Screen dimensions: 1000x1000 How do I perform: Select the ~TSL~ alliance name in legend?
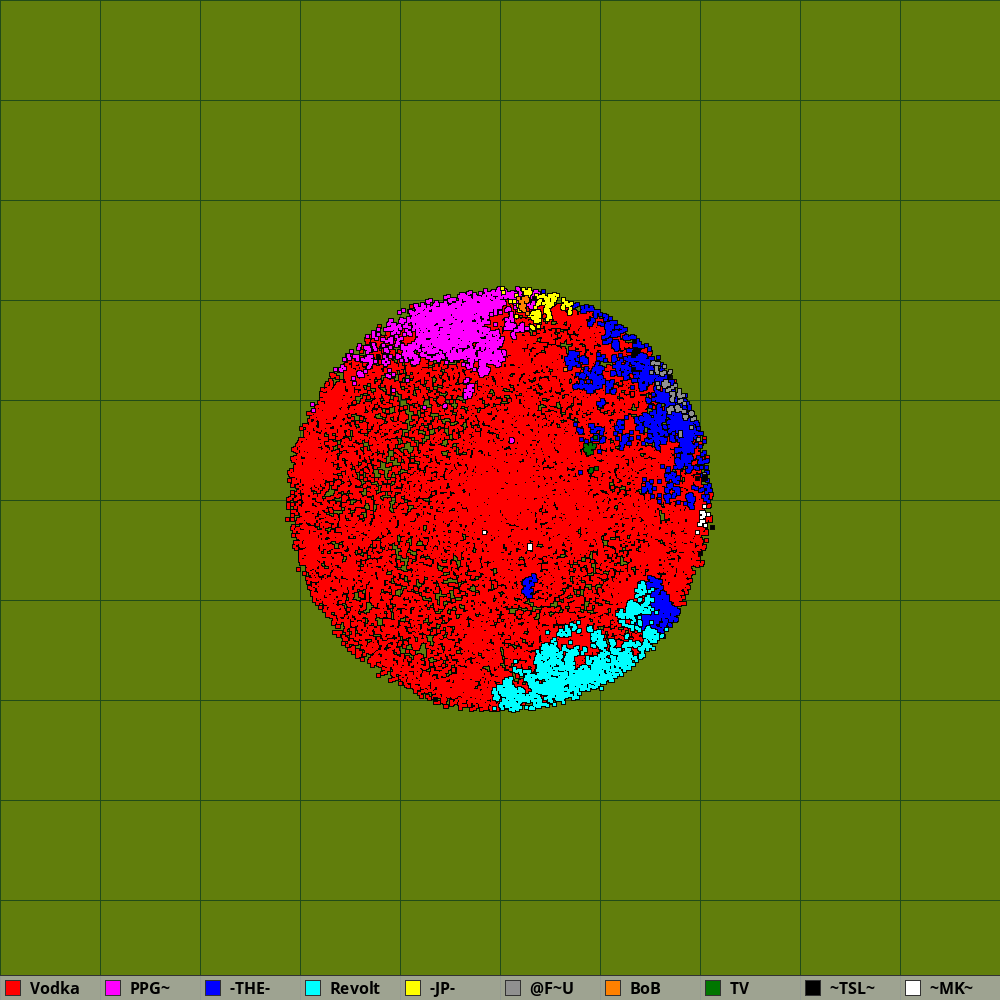coord(852,988)
